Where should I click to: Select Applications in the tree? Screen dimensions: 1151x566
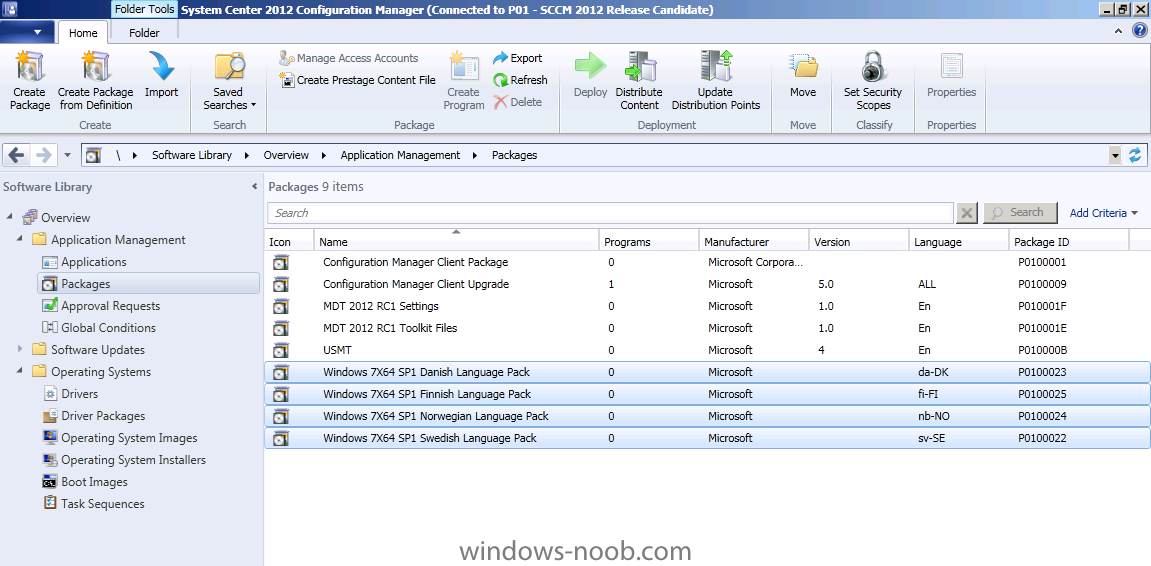(x=93, y=261)
